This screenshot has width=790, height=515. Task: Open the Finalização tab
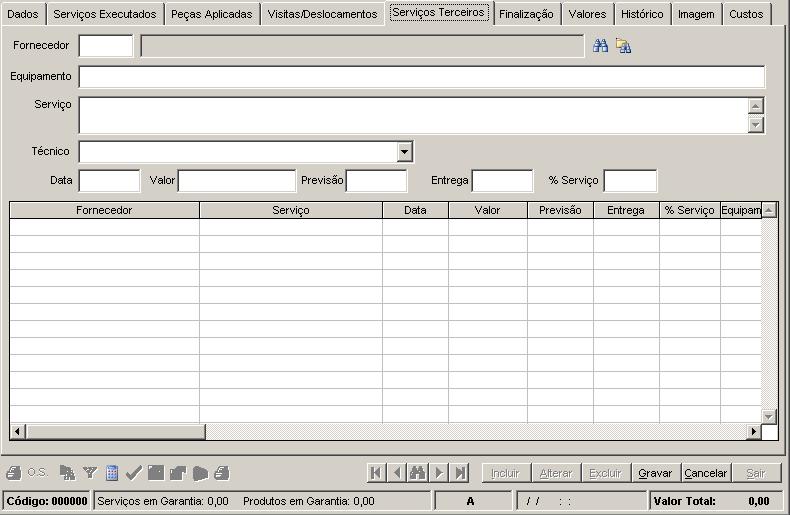coord(526,14)
